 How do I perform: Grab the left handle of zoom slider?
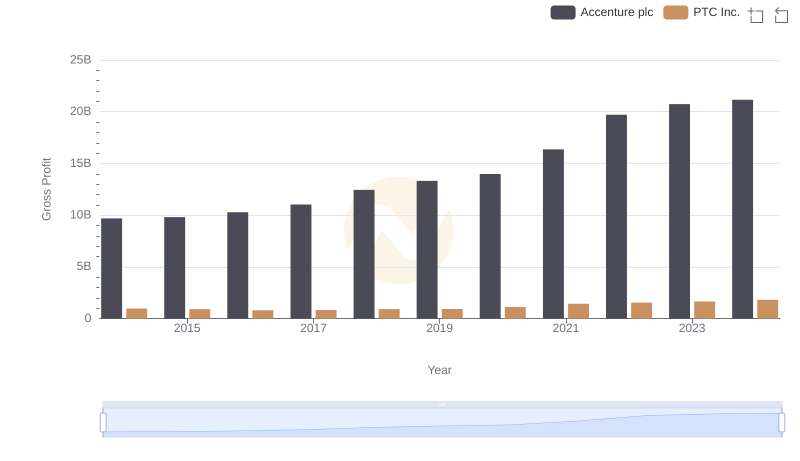click(103, 423)
